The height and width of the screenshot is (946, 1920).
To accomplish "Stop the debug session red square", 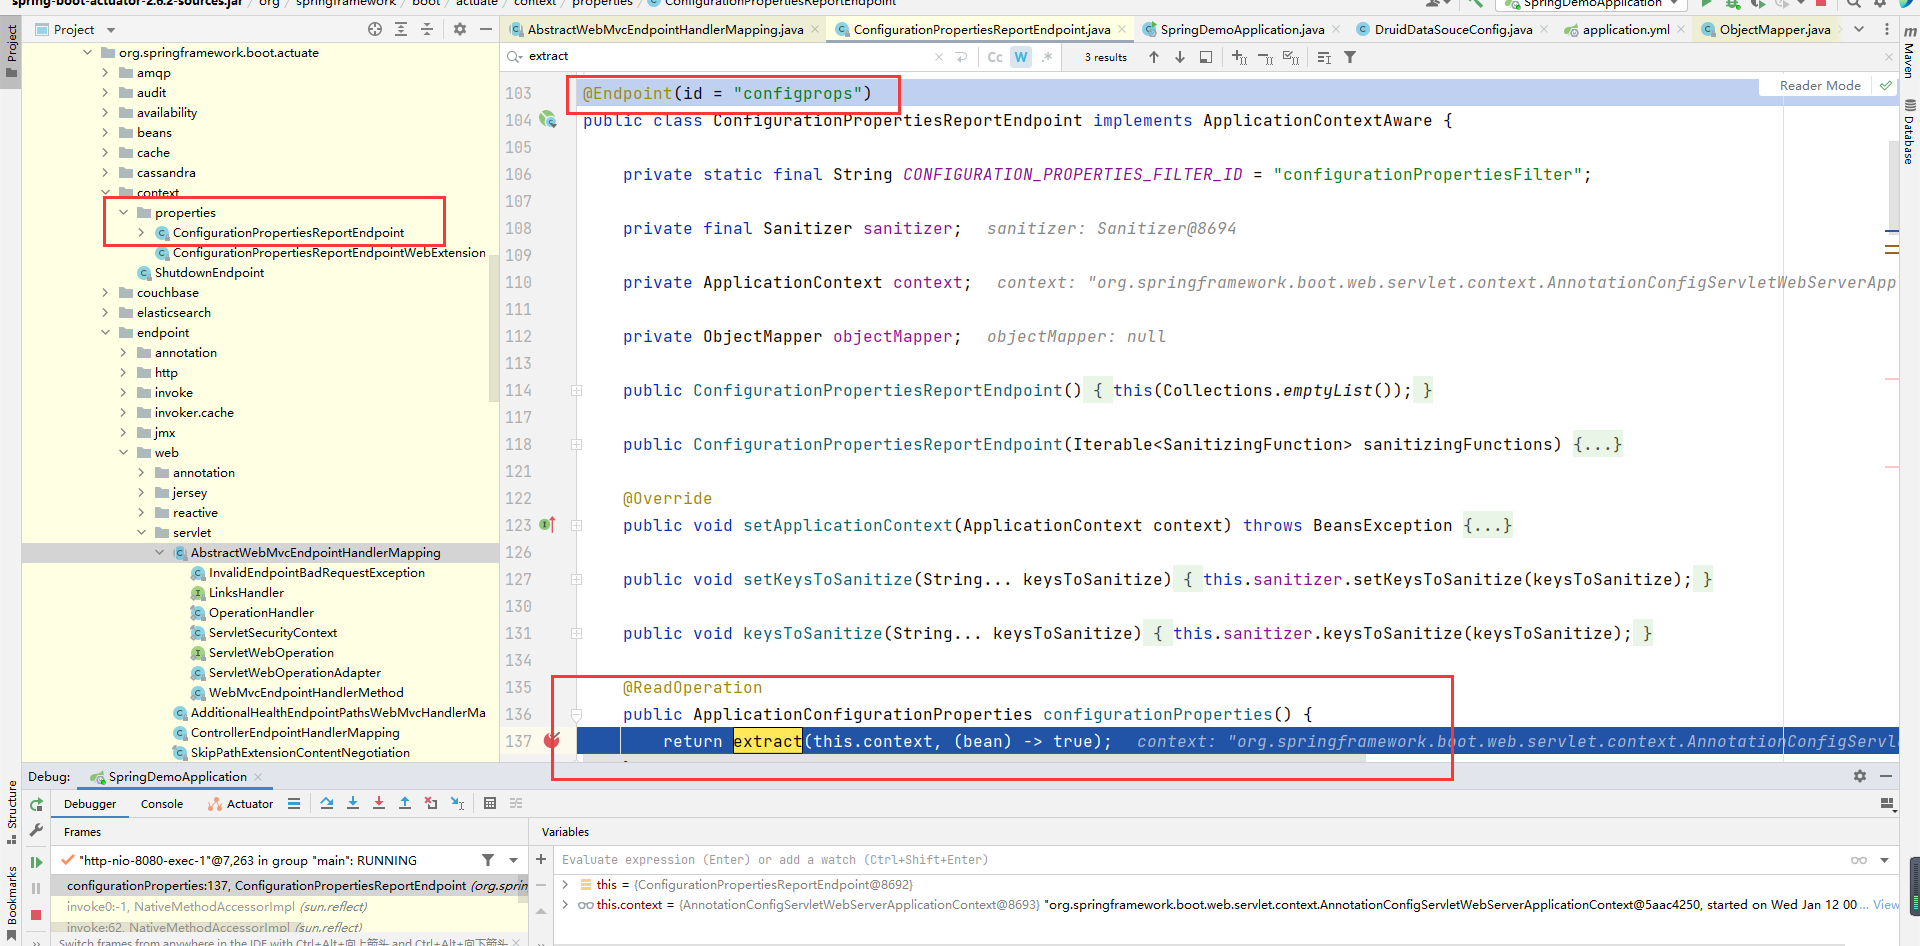I will (x=36, y=914).
